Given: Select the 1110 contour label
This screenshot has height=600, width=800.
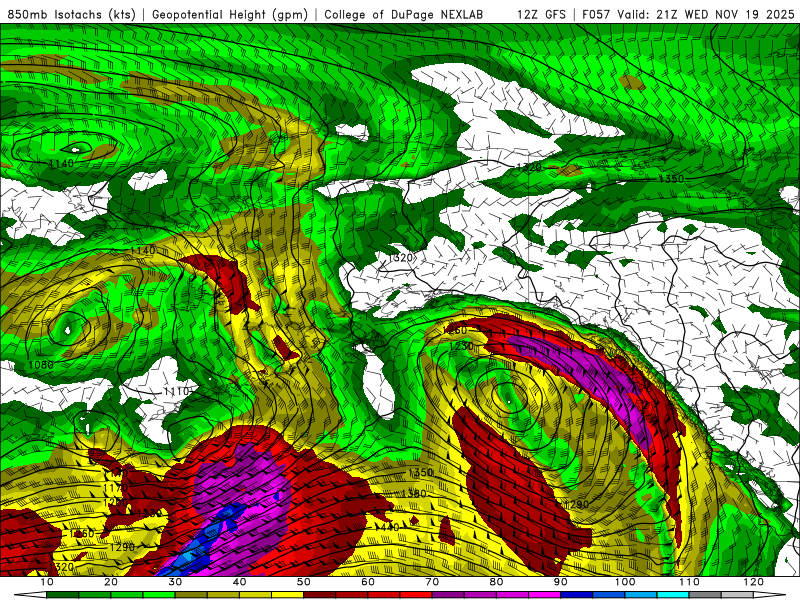Looking at the screenshot, I should (177, 392).
